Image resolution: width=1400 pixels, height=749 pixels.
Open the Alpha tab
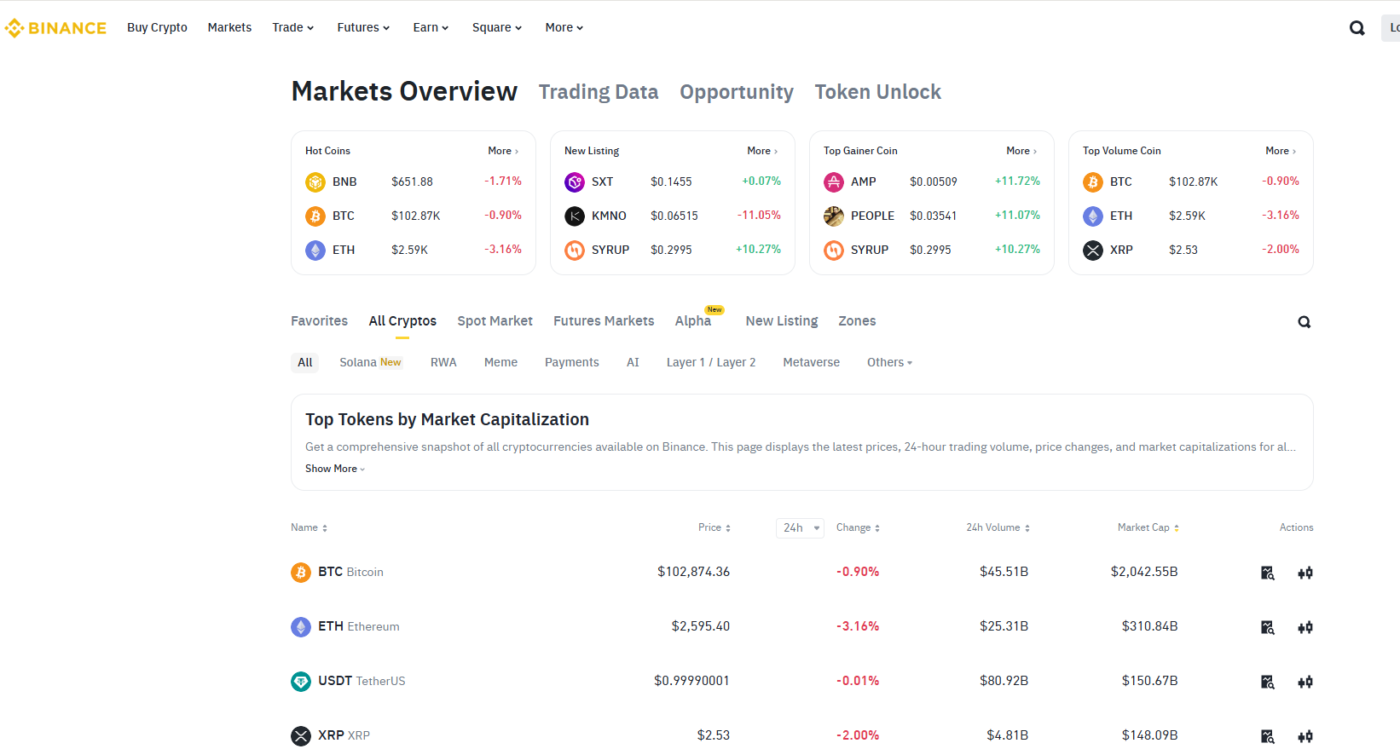[693, 321]
